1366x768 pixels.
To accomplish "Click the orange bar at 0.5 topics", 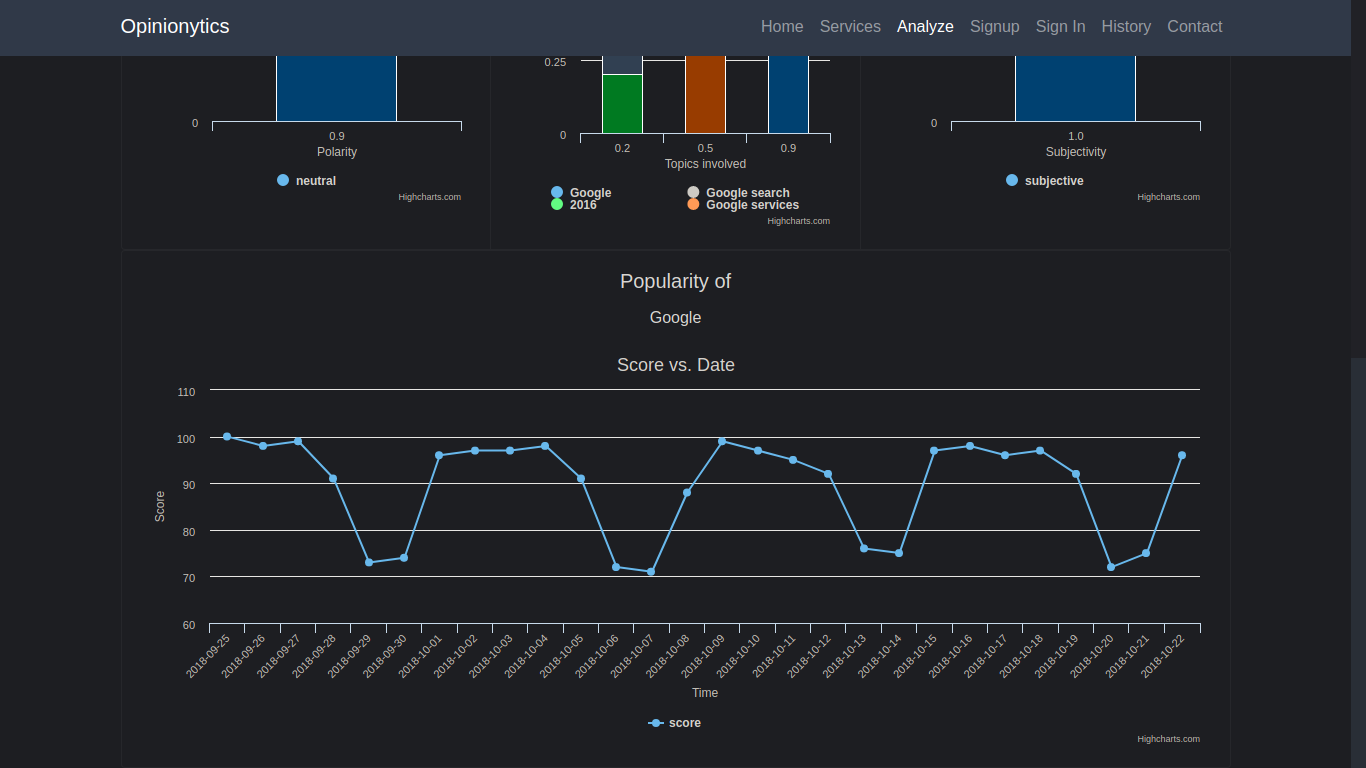I will (x=705, y=95).
